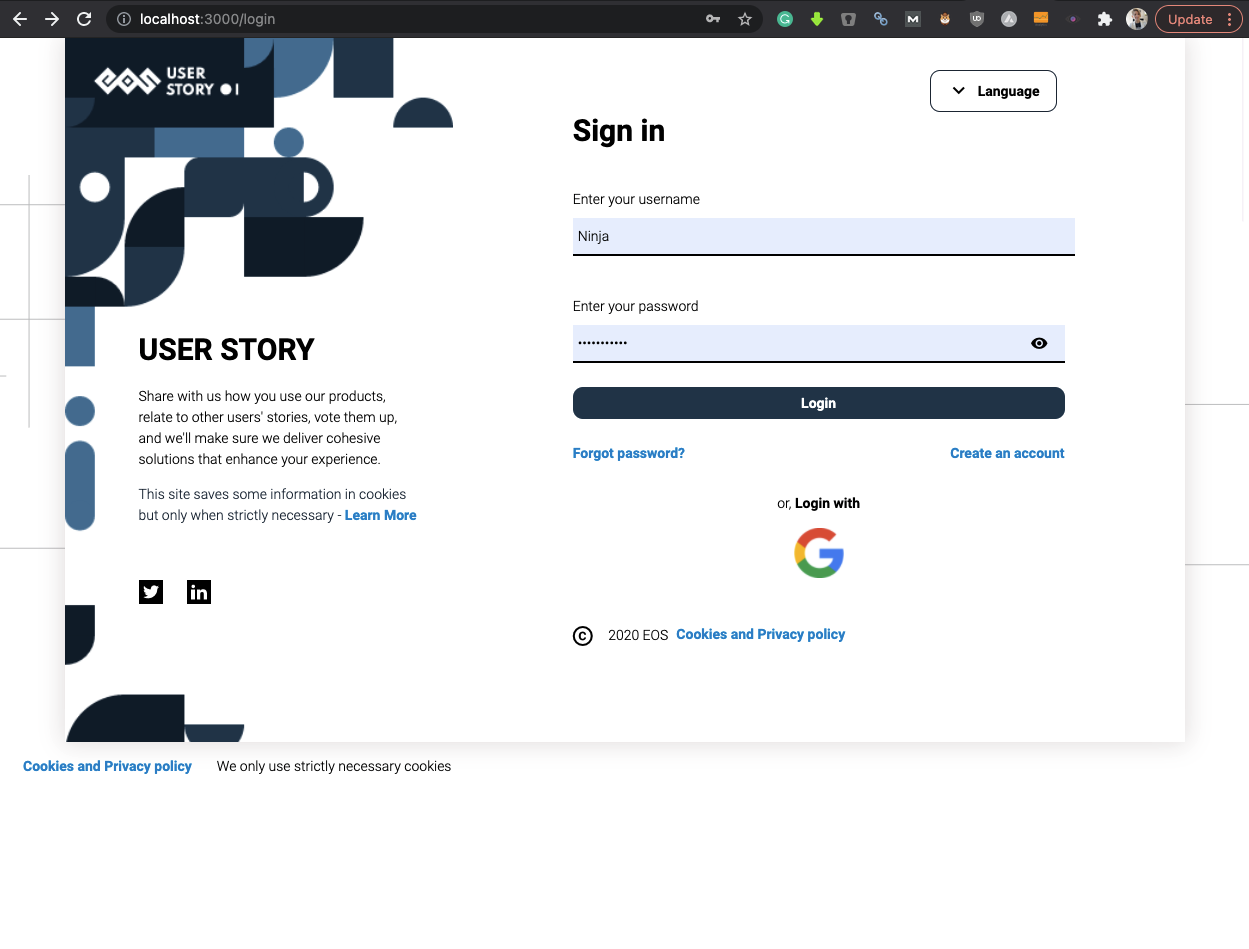Viewport: 1249px width, 949px height.
Task: Open the Chrome profile avatar
Action: click(x=1136, y=19)
